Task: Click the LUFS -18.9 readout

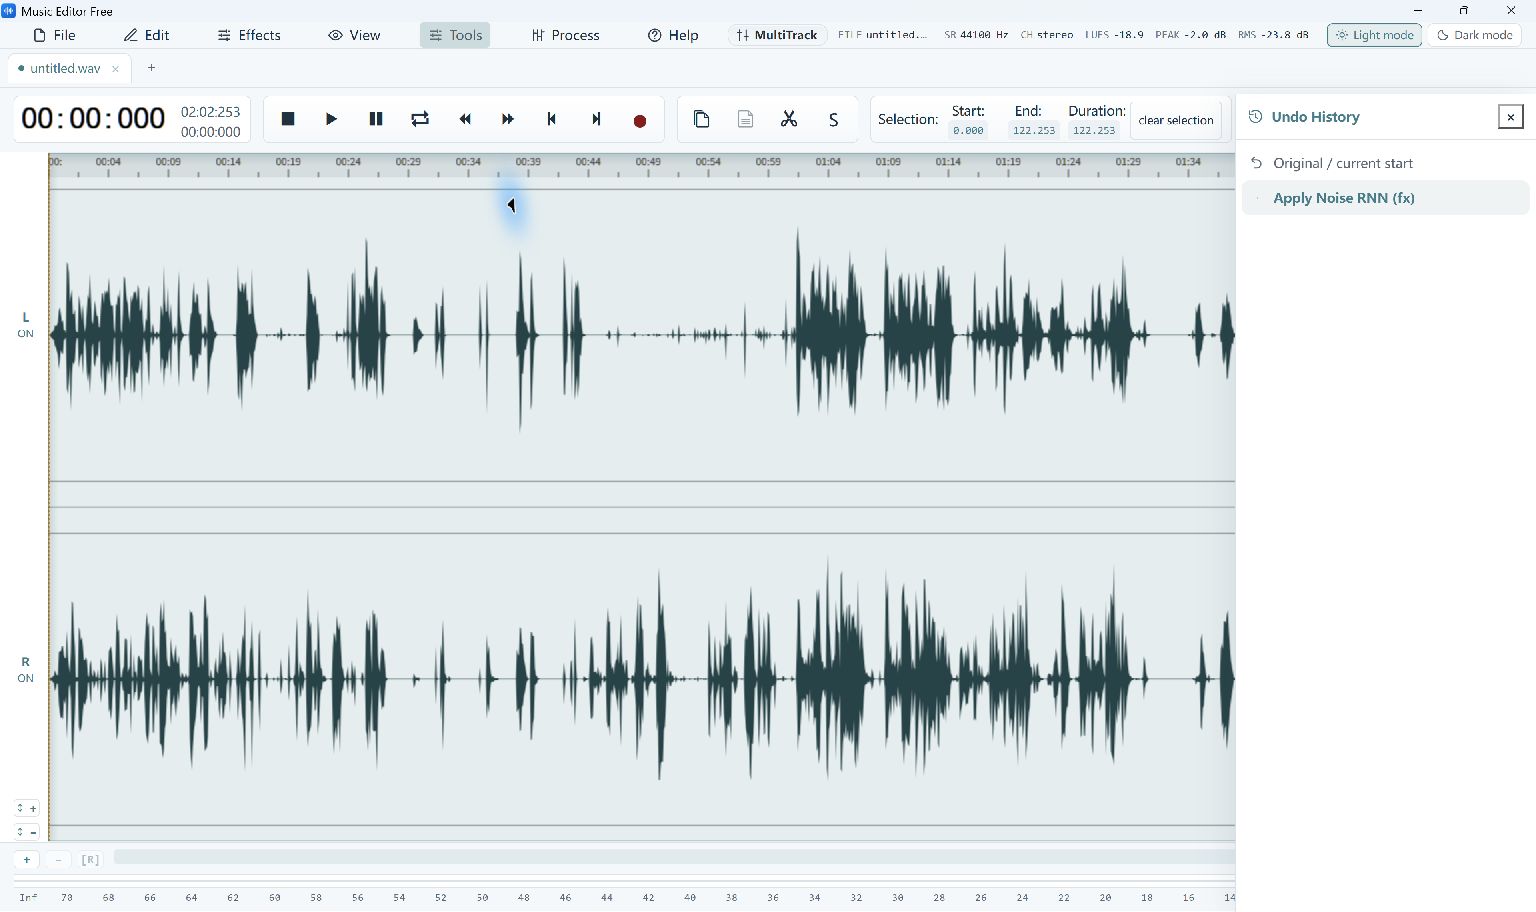Action: click(1114, 35)
